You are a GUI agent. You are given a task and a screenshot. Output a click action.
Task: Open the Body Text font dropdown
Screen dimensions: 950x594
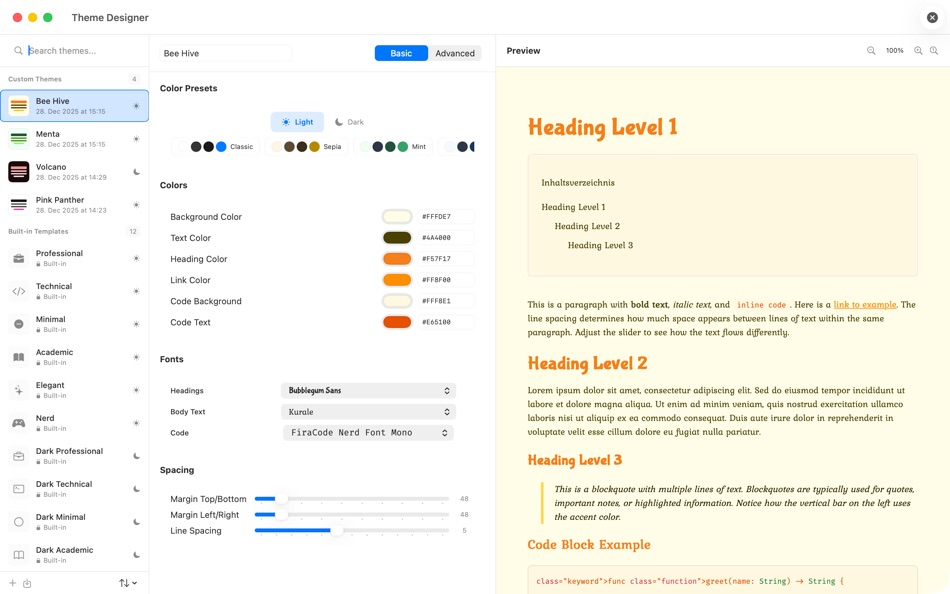coord(368,412)
